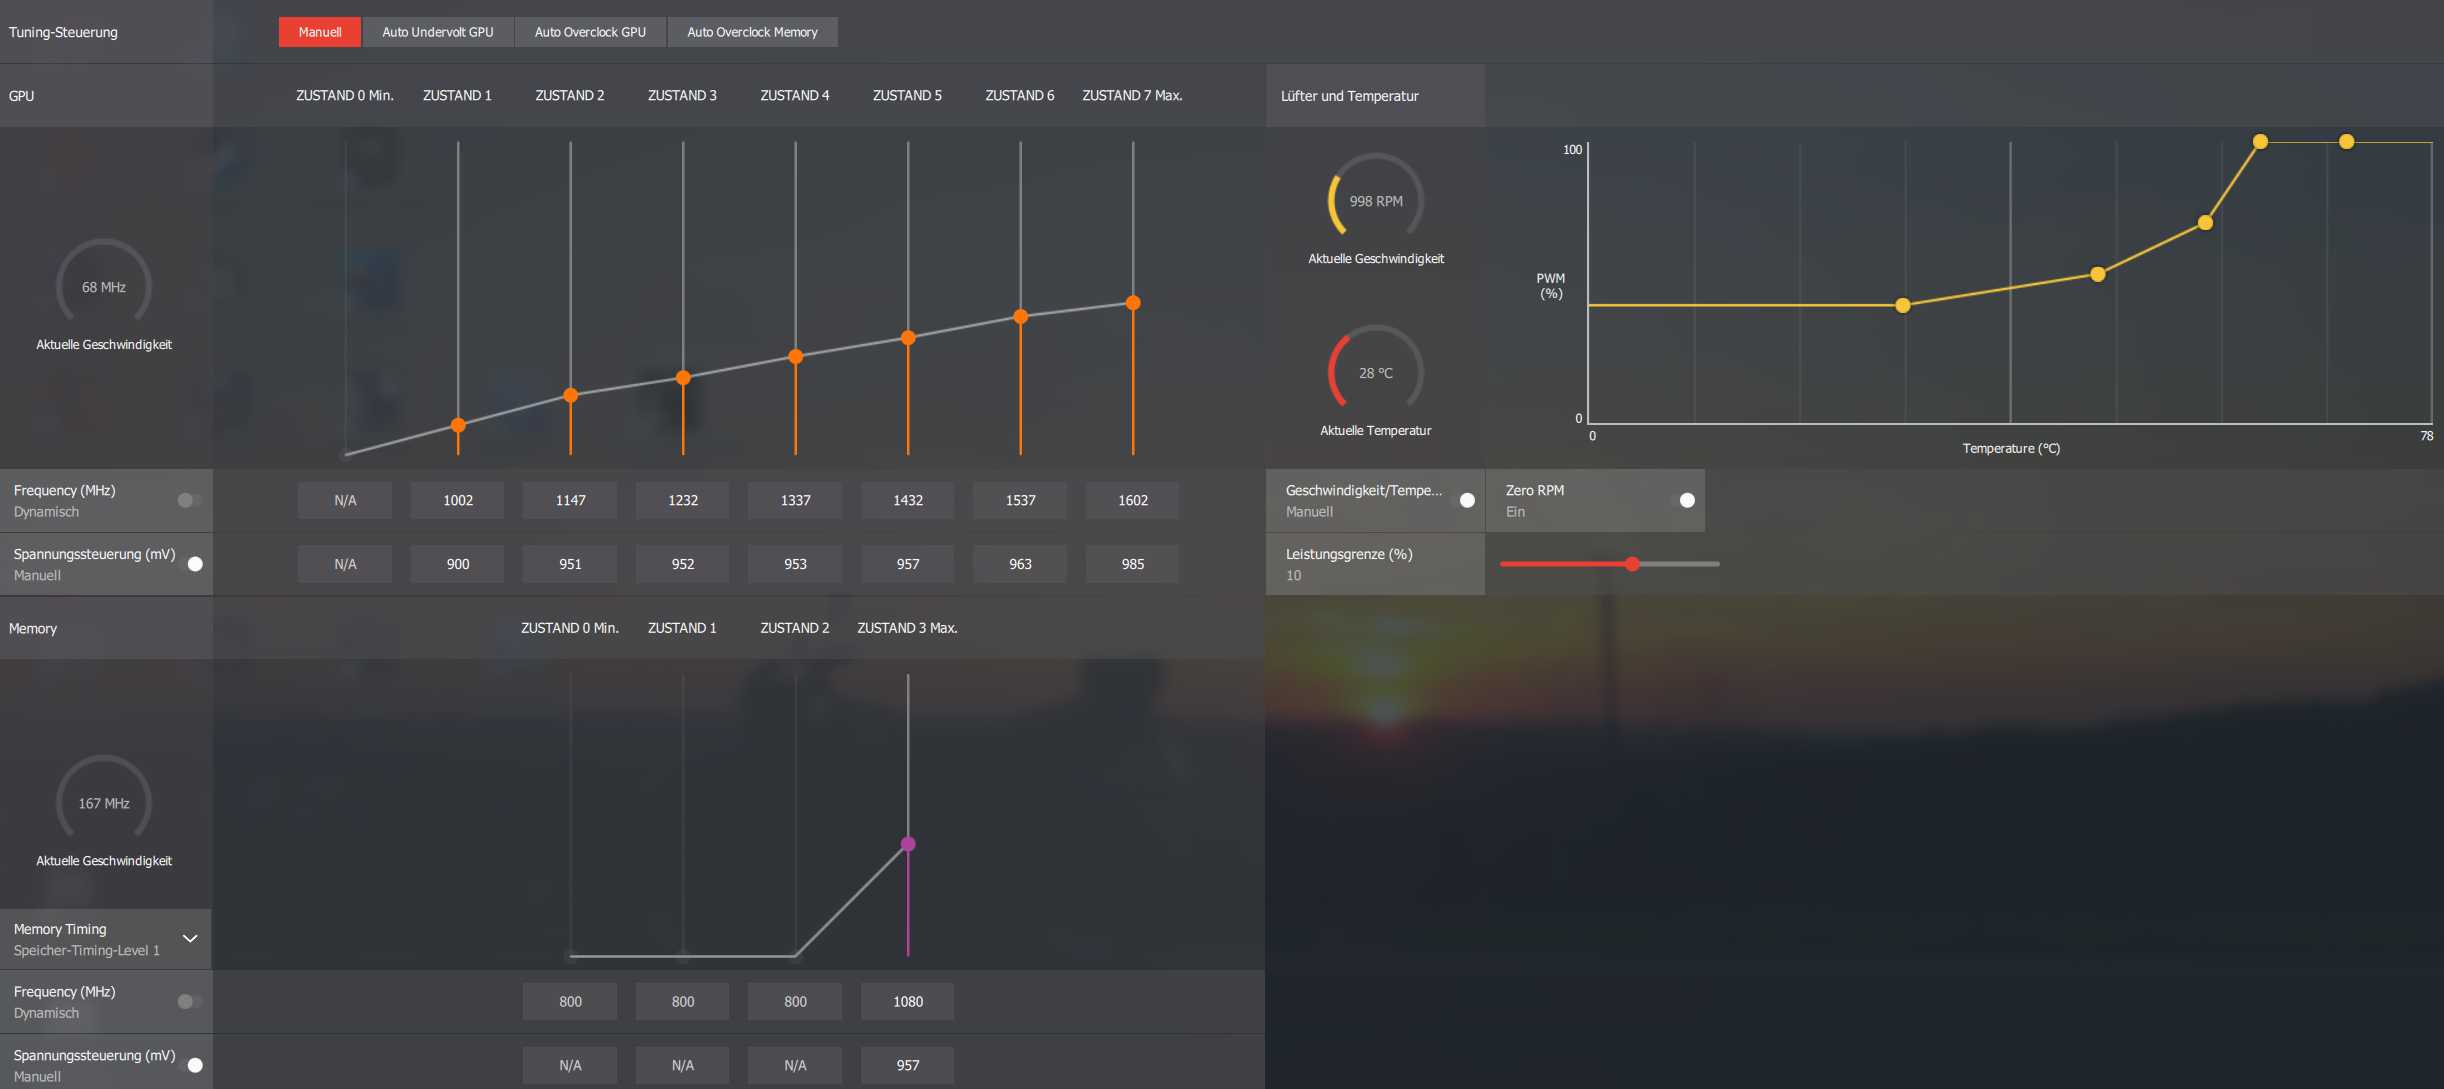Image resolution: width=2444 pixels, height=1089 pixels.
Task: Toggle GPU Spannungssteuerung (mV) switch
Action: [191, 564]
